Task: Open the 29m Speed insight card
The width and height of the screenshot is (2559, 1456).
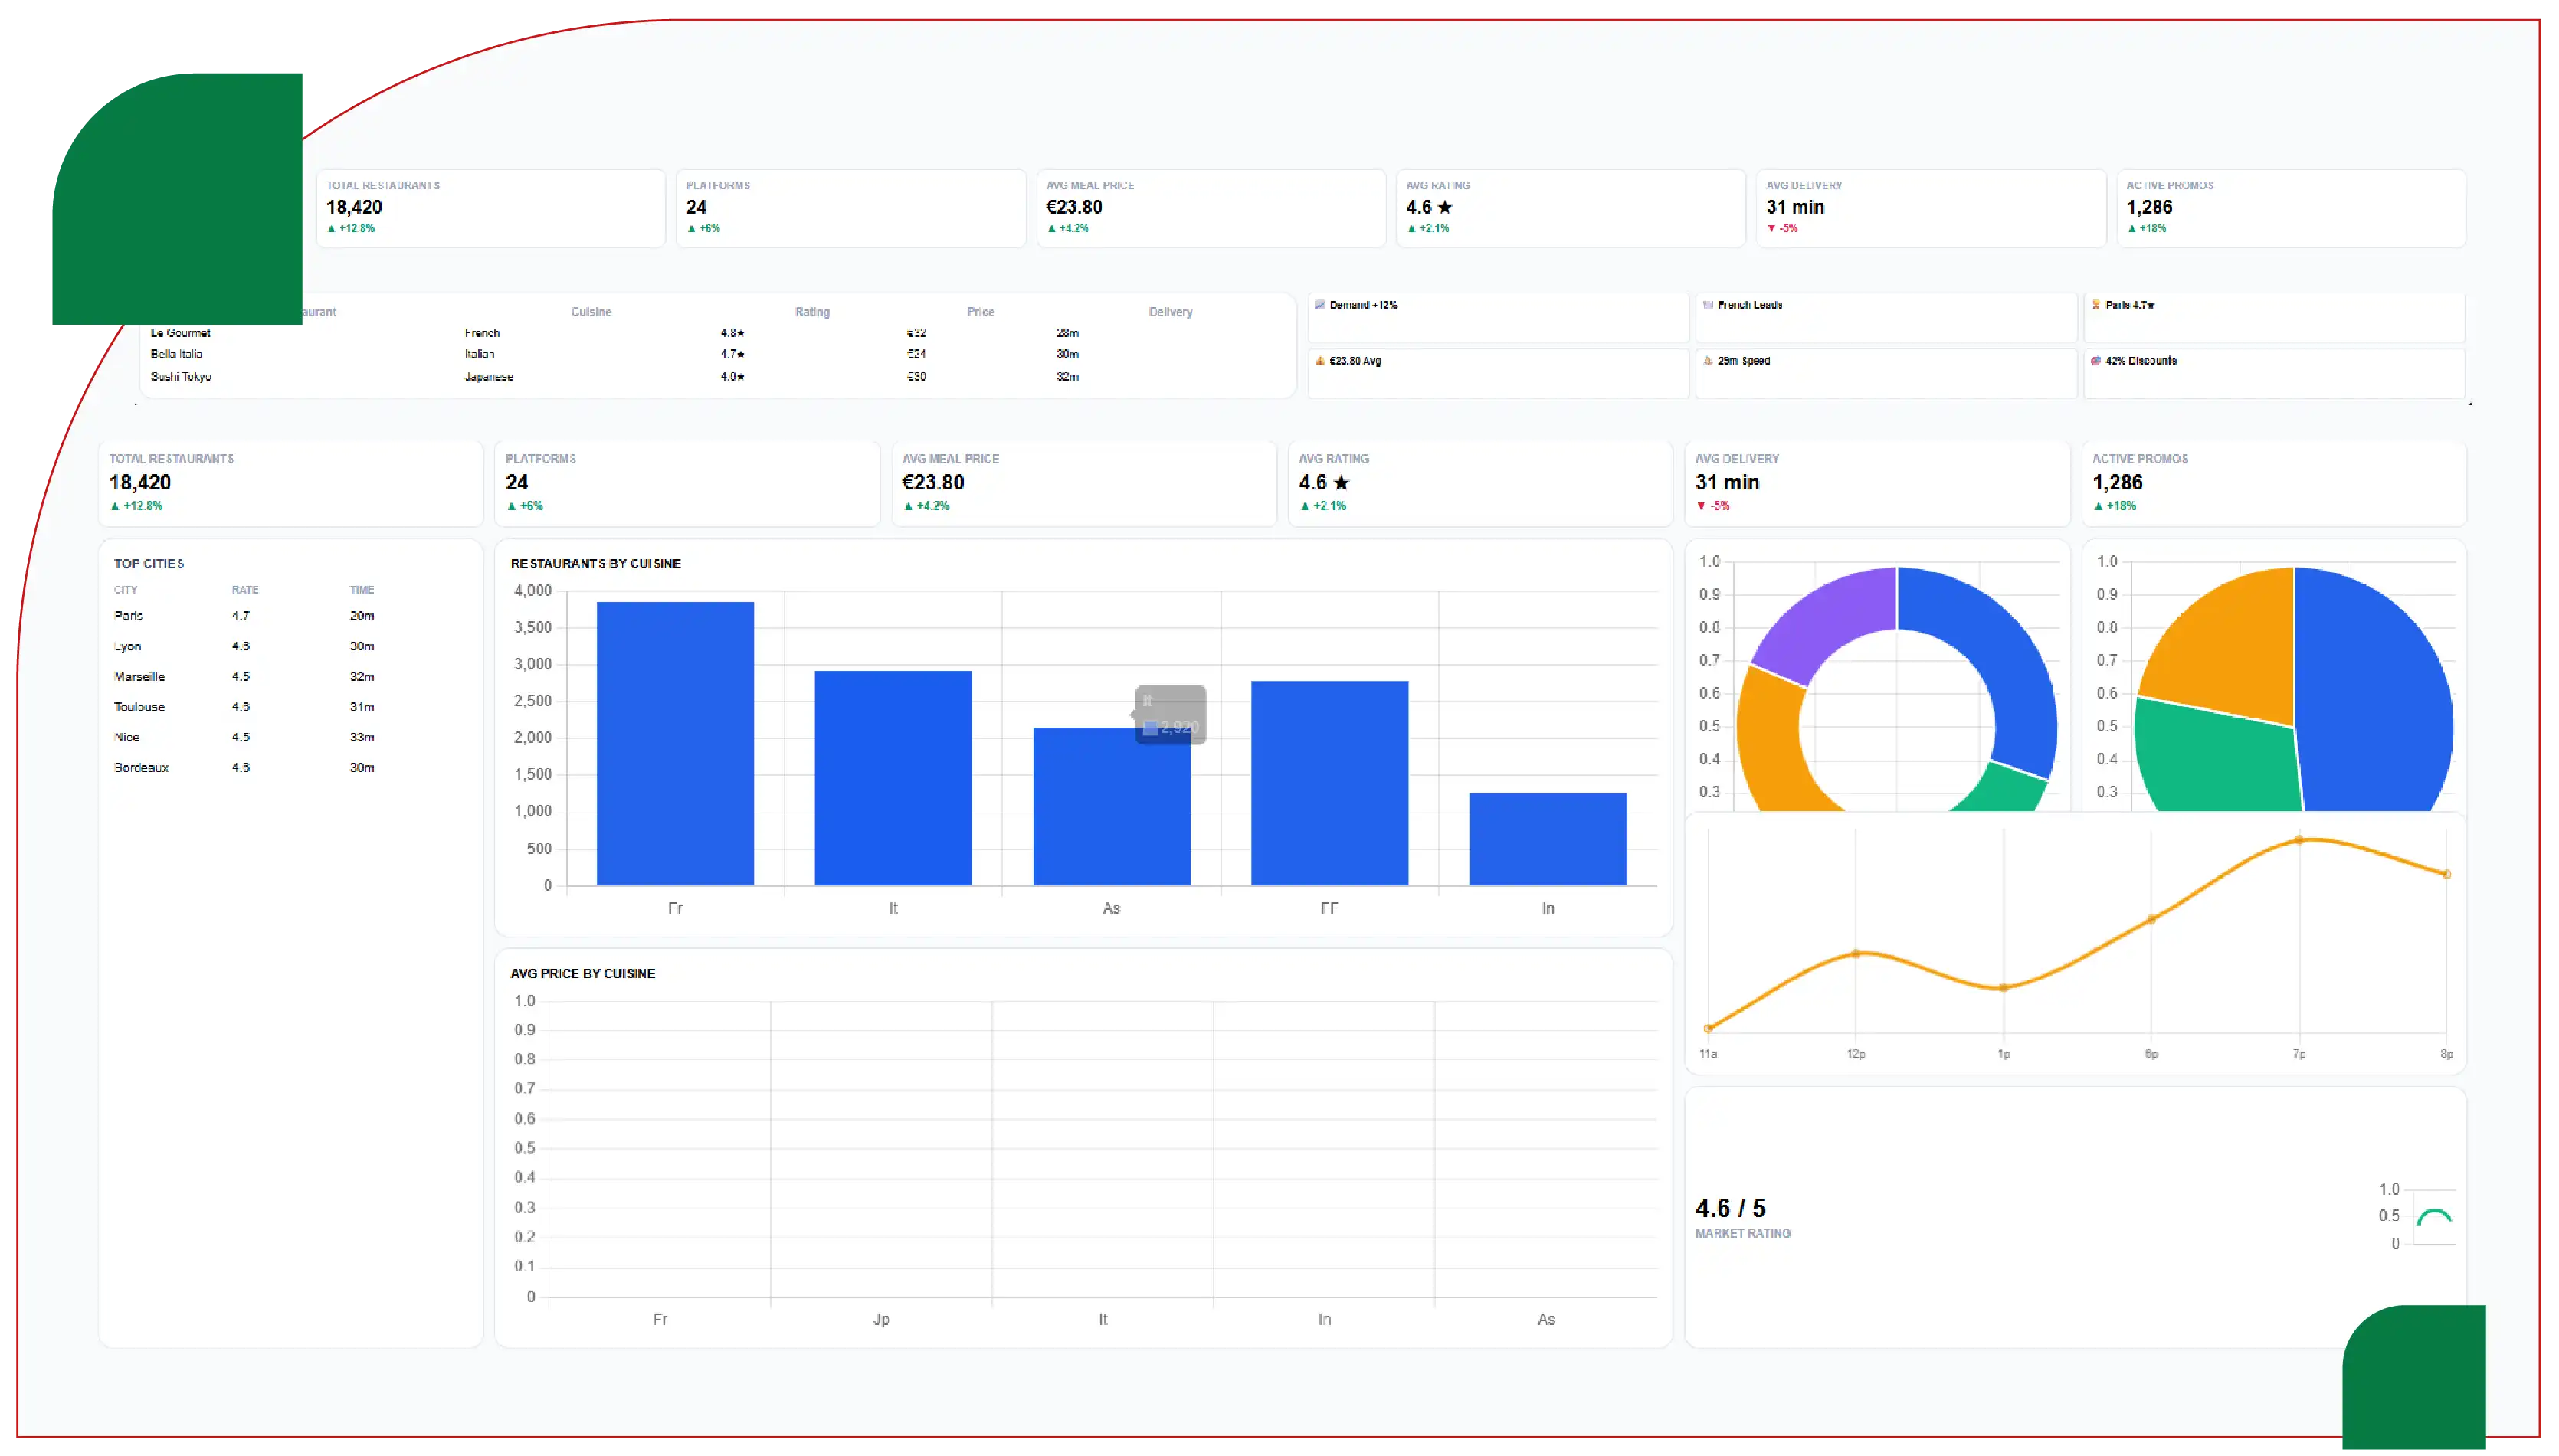Action: [1886, 373]
